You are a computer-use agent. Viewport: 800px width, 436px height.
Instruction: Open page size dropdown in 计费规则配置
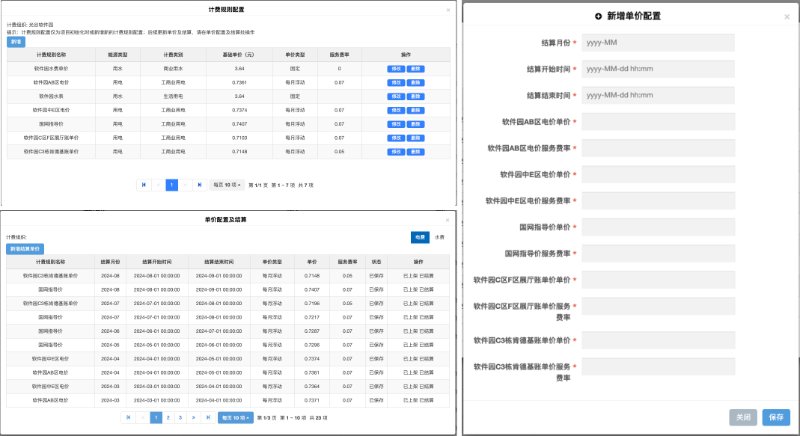tap(227, 185)
